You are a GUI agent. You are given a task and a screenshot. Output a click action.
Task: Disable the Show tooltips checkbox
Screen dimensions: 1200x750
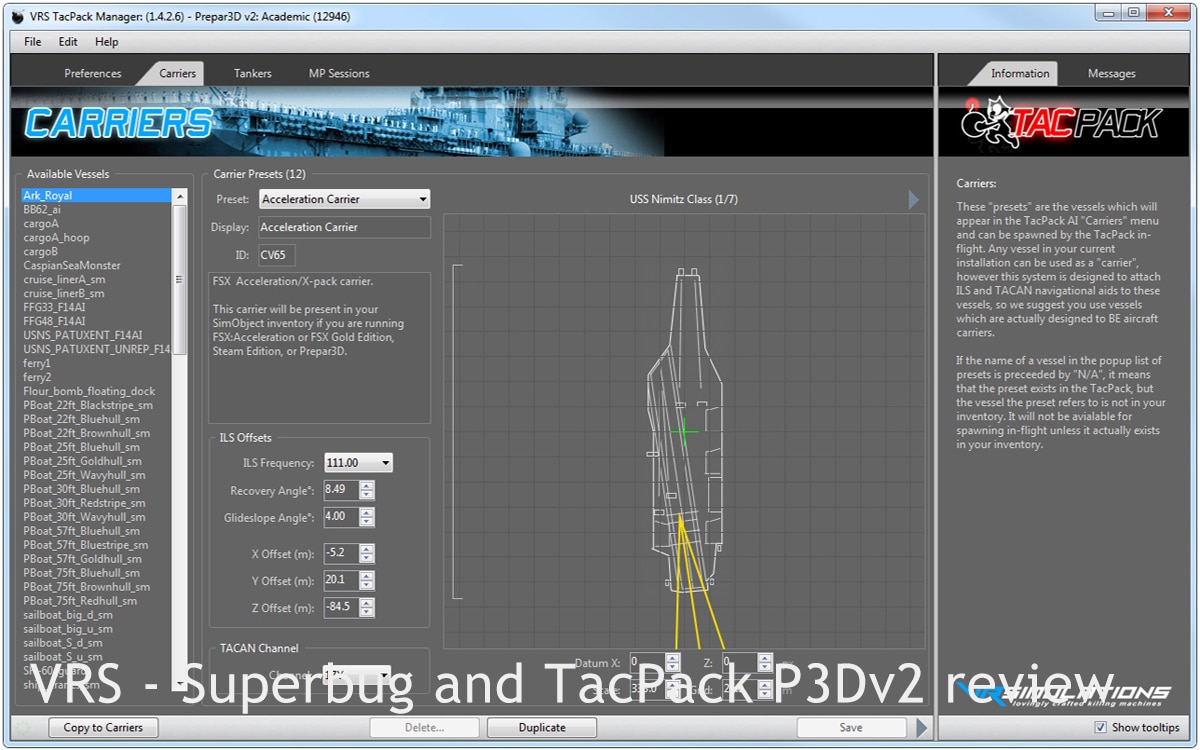pyautogui.click(x=1101, y=728)
